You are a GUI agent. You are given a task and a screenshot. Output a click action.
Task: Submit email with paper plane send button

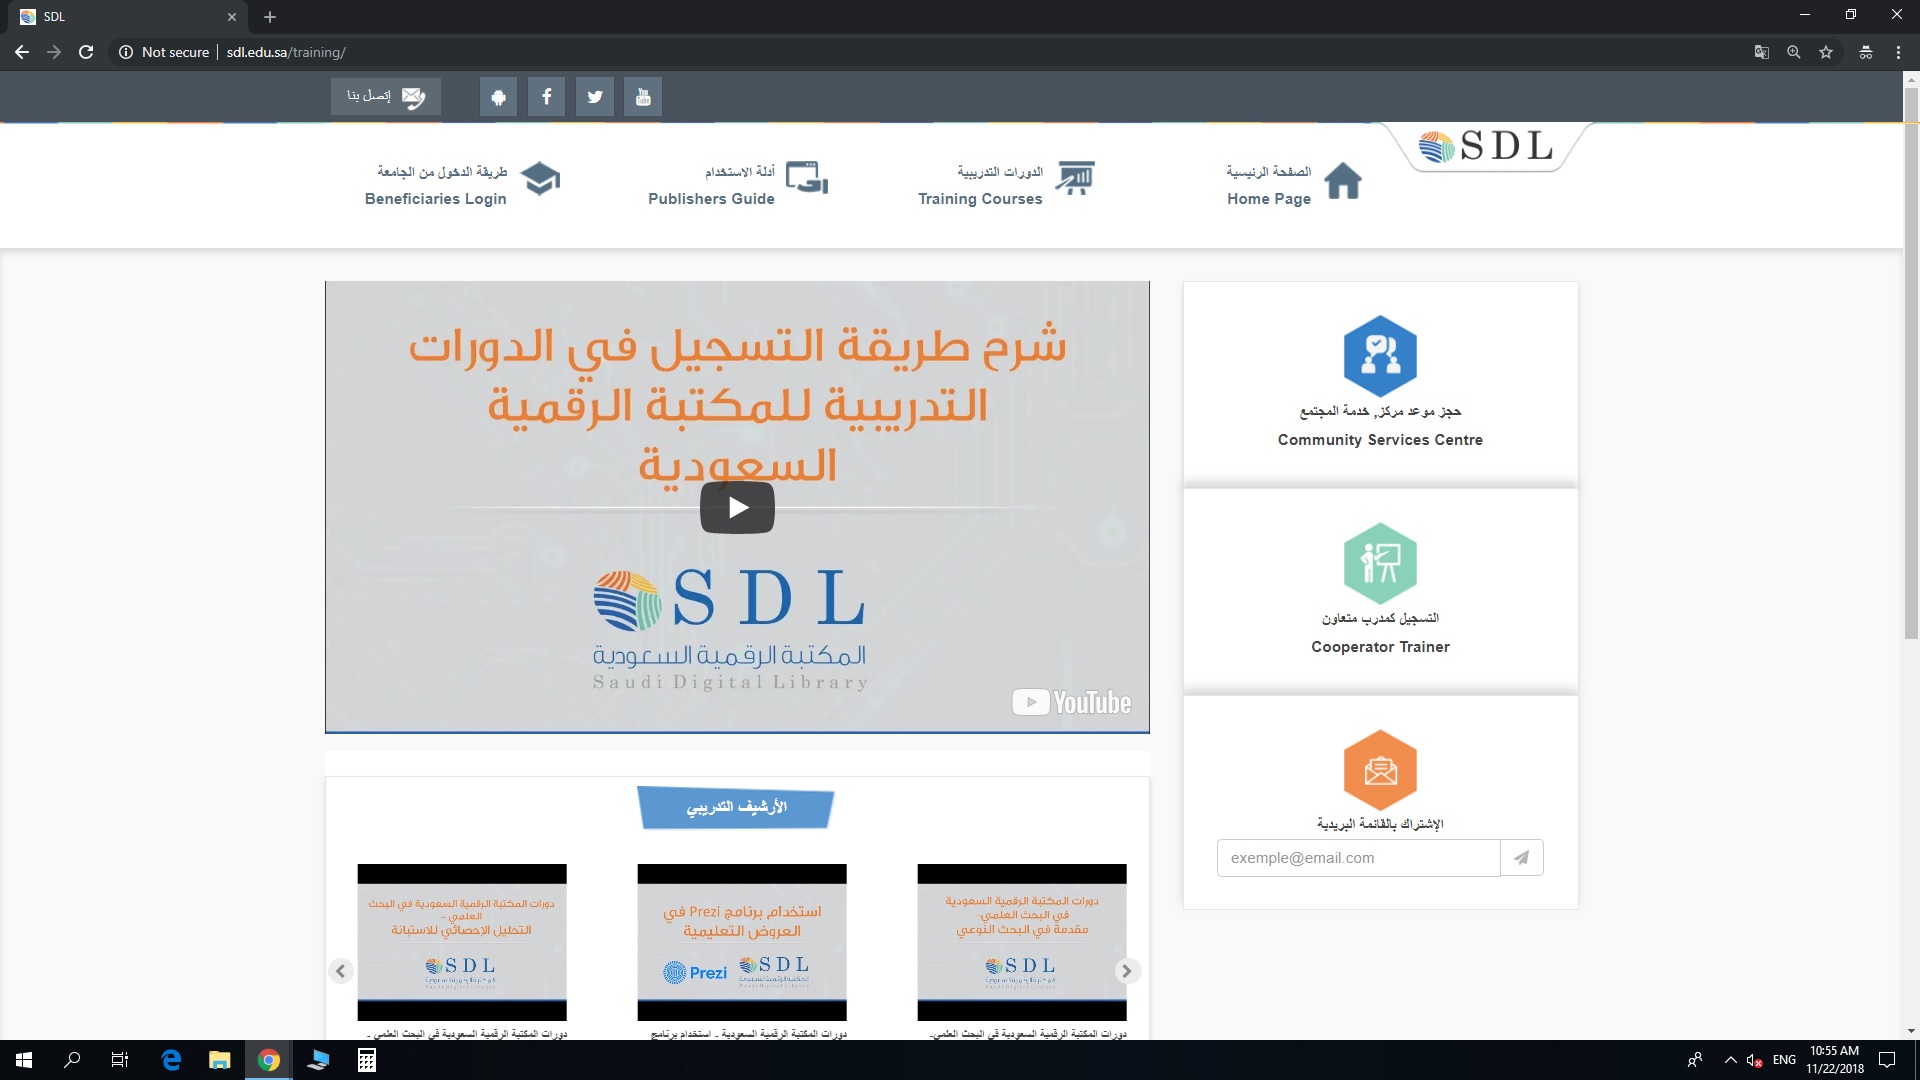1521,858
